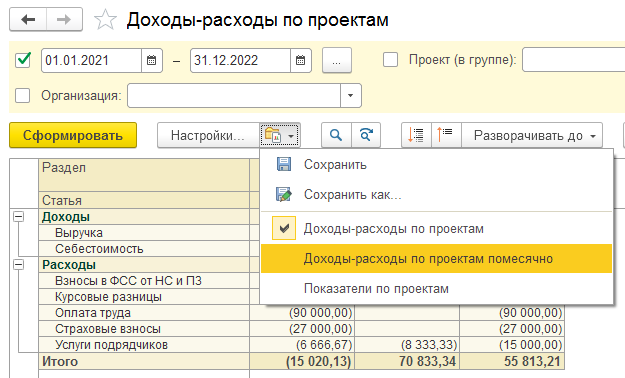Select the Доходы row label
Image resolution: width=625 pixels, height=378 pixels.
coord(144,217)
